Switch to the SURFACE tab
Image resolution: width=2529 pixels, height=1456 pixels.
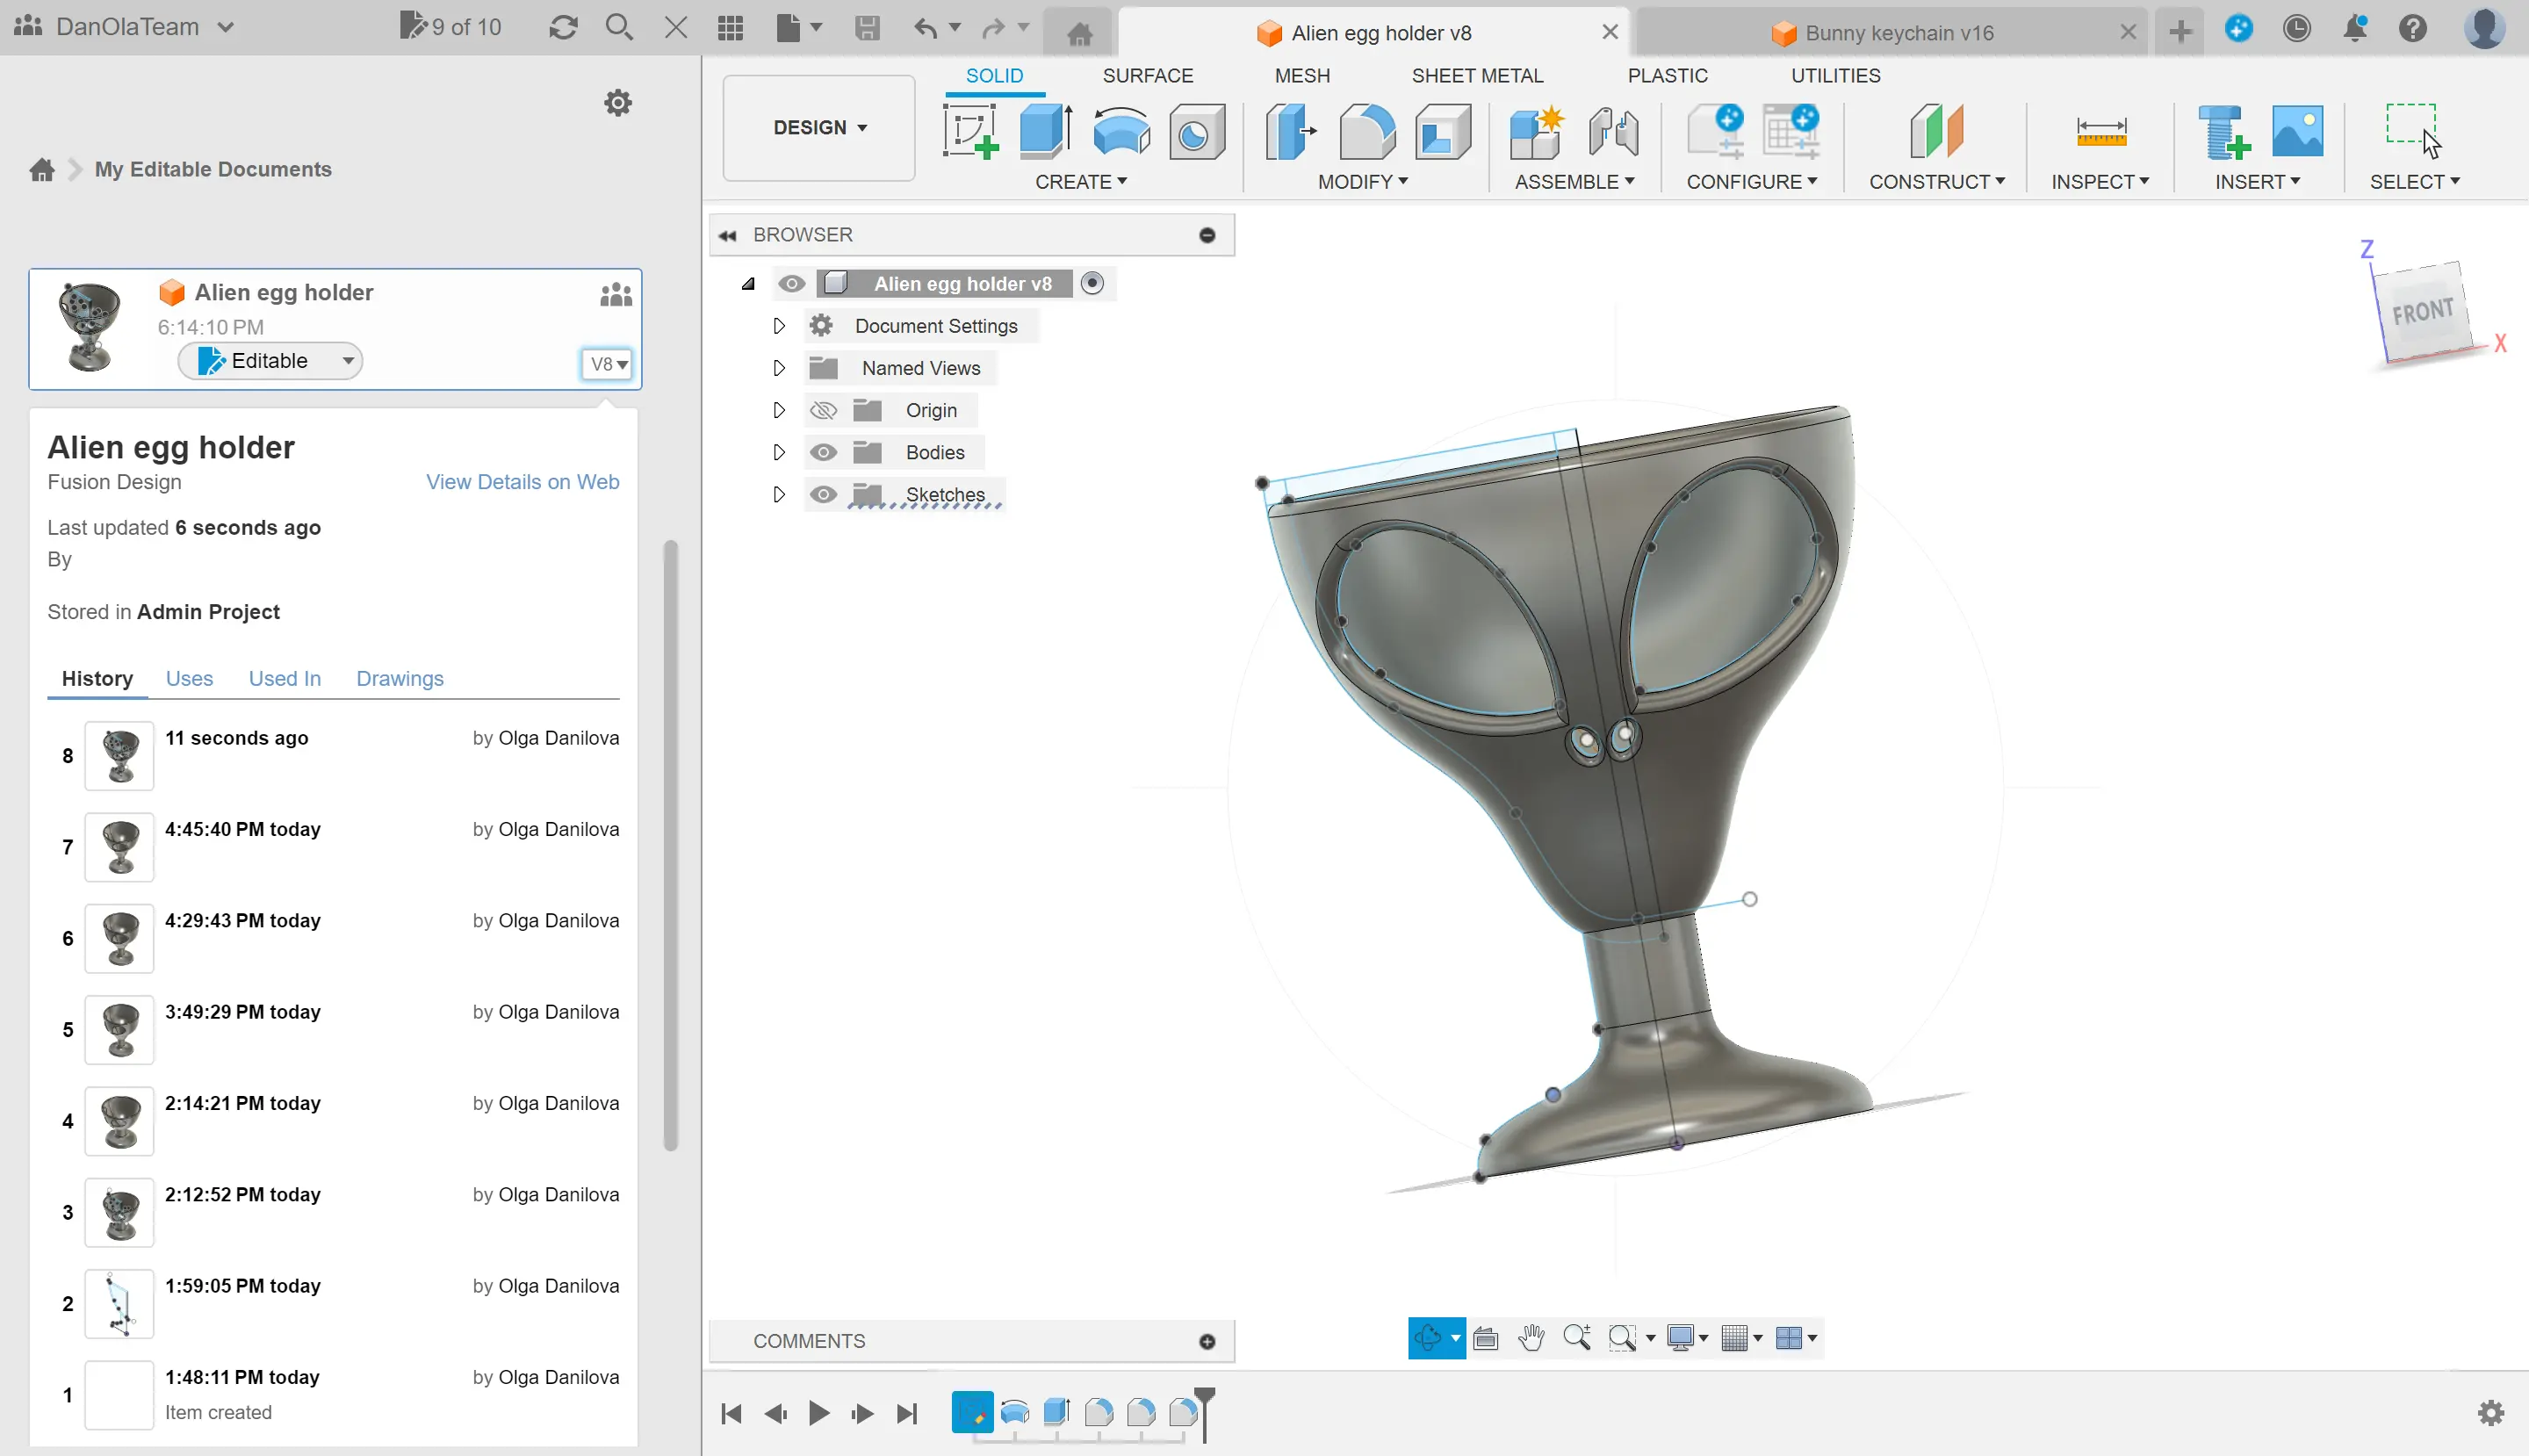click(x=1147, y=76)
